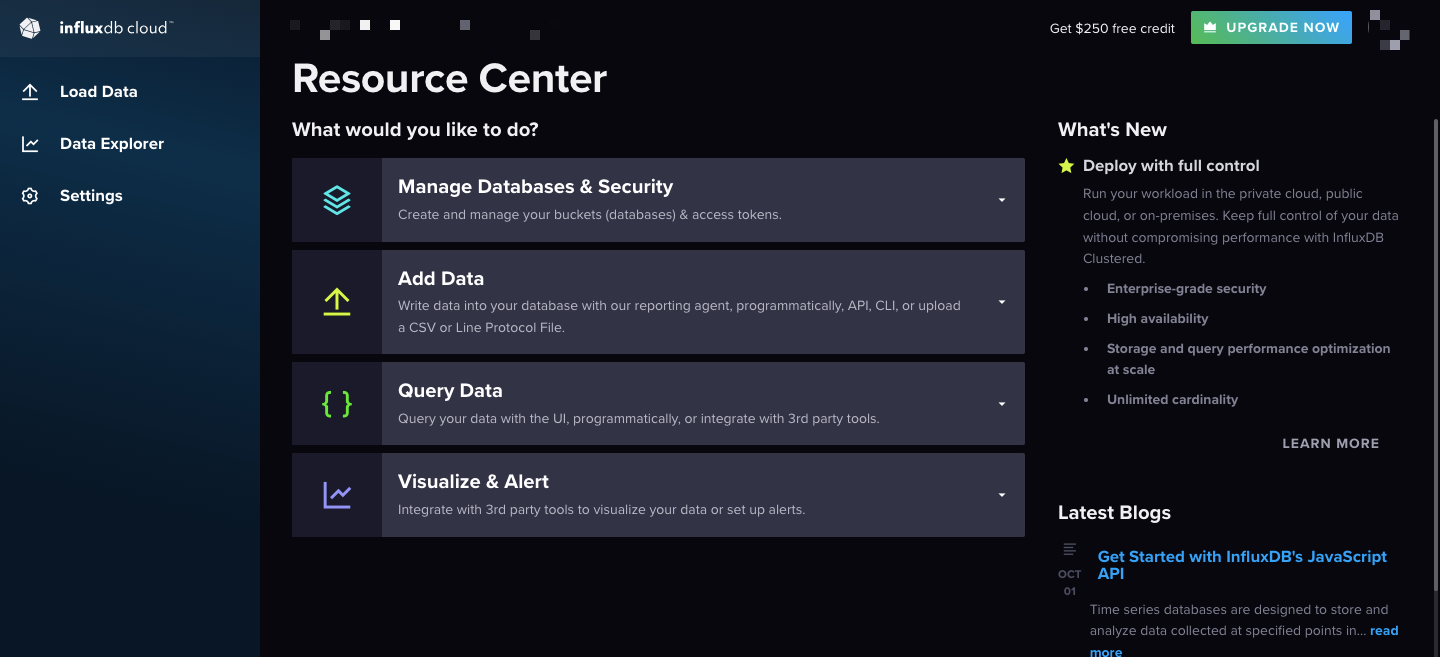Click the UPGRADE NOW button
The height and width of the screenshot is (657, 1440).
(x=1271, y=27)
